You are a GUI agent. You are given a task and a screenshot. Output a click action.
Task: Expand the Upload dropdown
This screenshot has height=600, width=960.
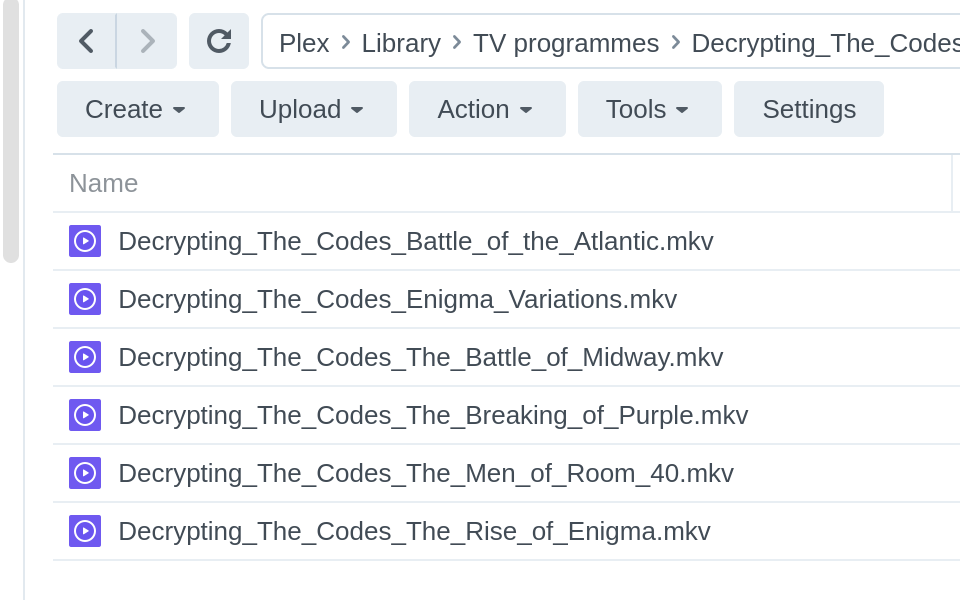[313, 109]
